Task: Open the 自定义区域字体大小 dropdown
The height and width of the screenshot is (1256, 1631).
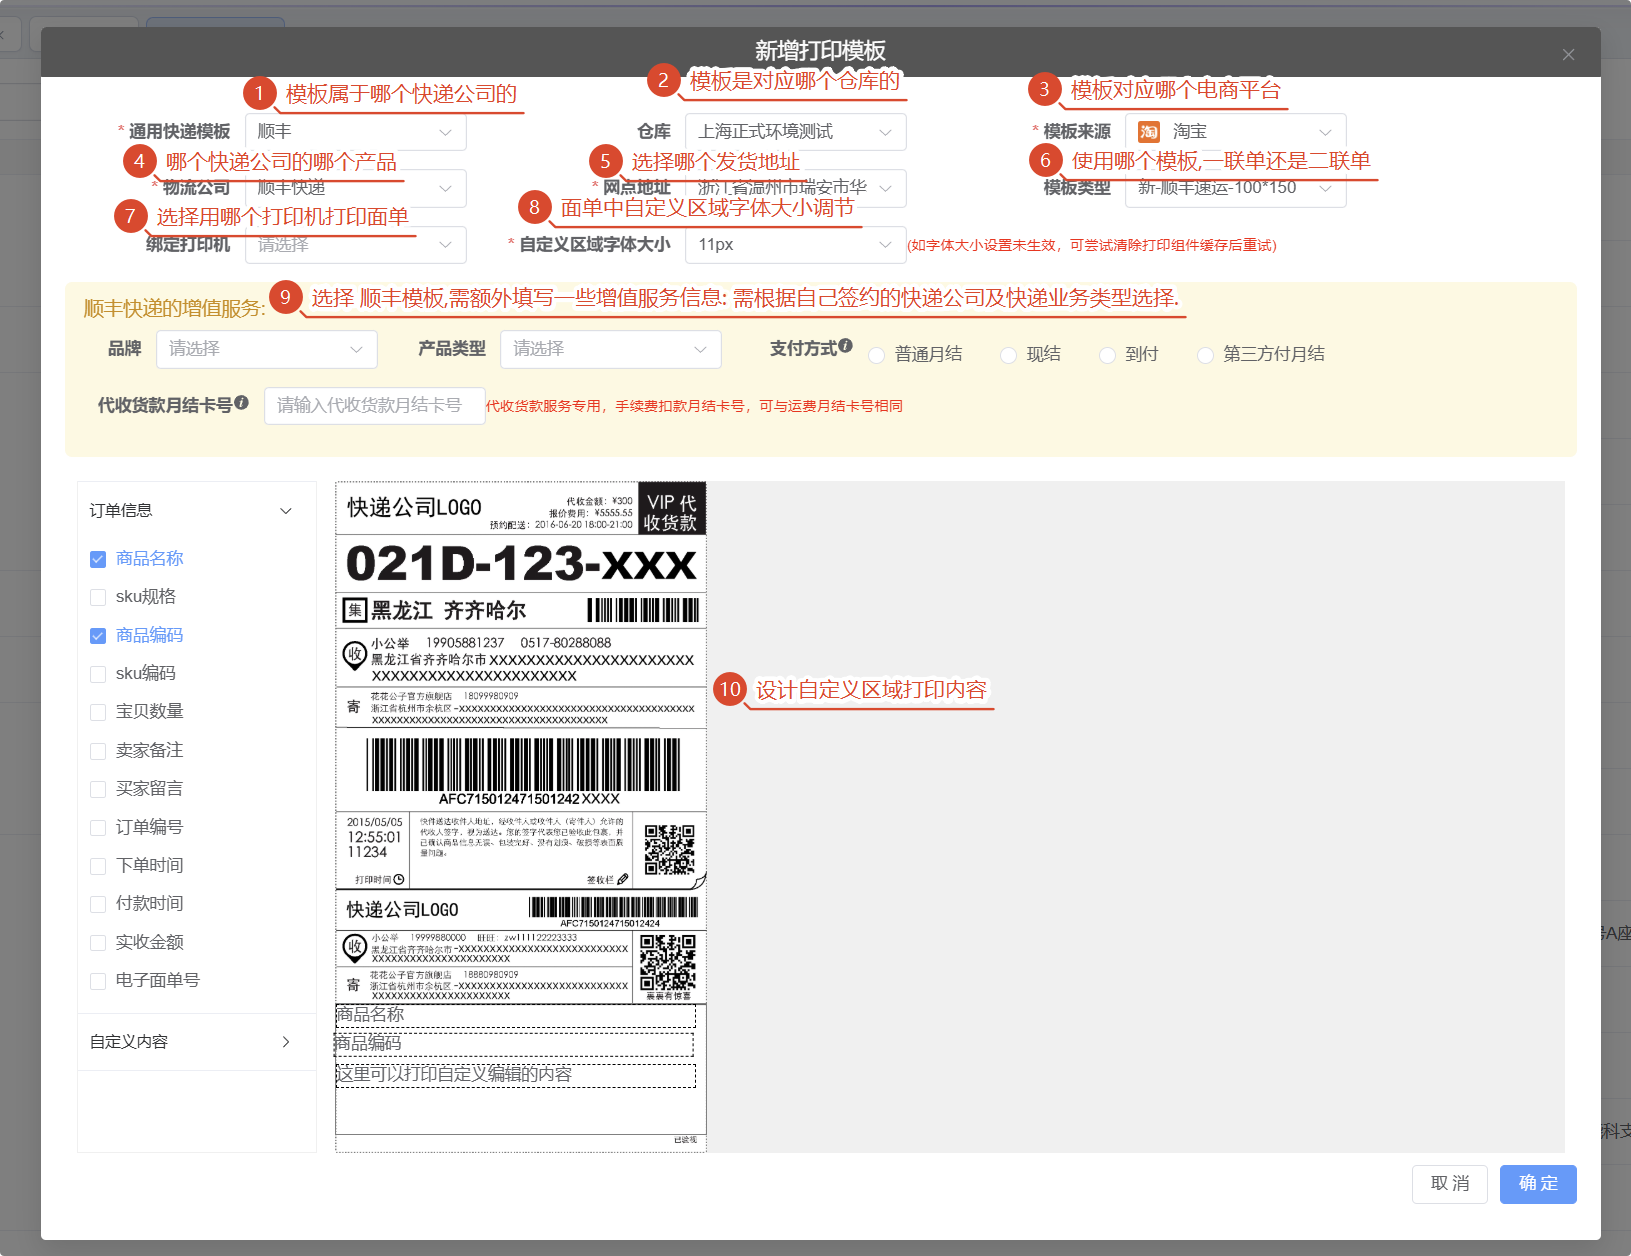Action: (796, 245)
